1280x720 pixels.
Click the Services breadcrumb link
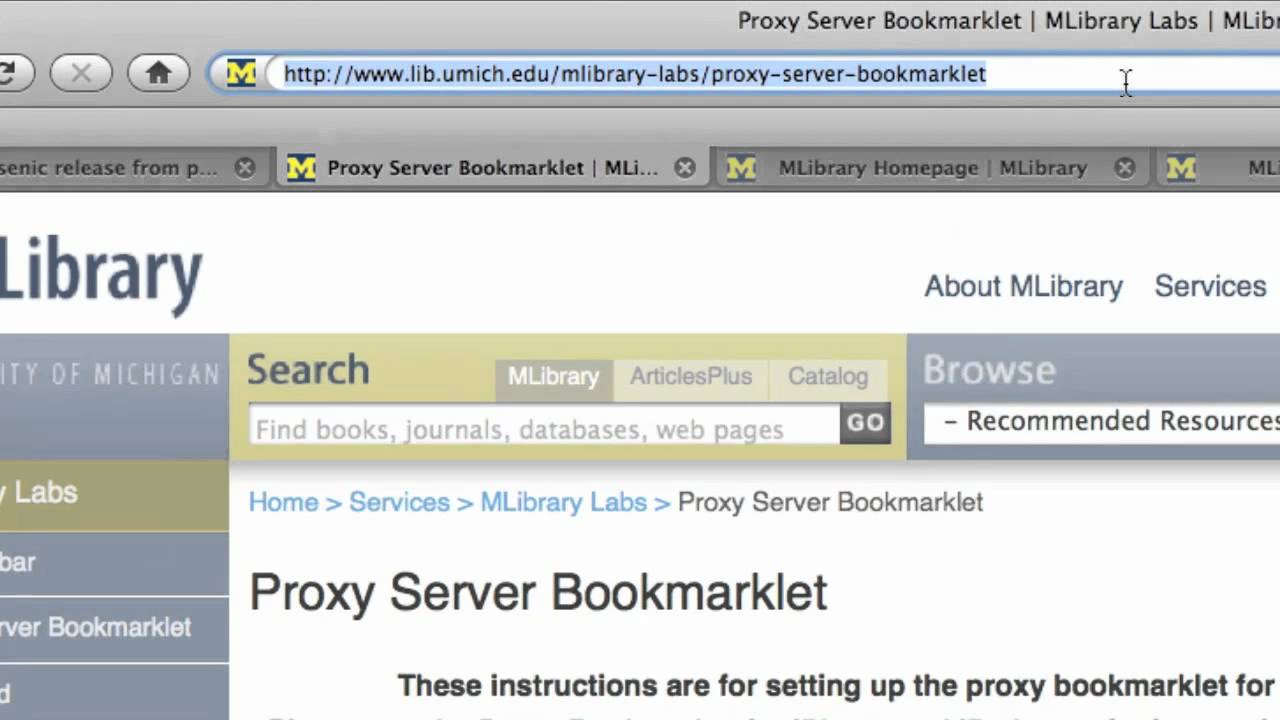point(399,502)
